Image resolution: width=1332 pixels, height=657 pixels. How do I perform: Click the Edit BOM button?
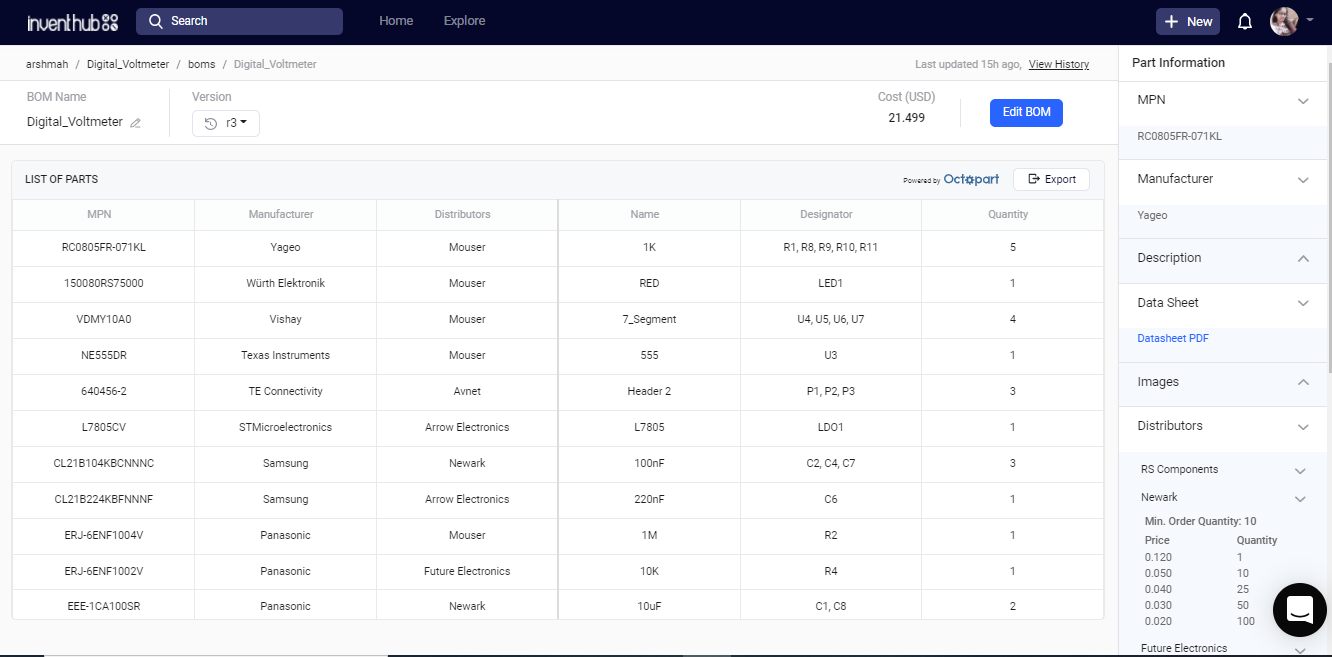point(1026,112)
